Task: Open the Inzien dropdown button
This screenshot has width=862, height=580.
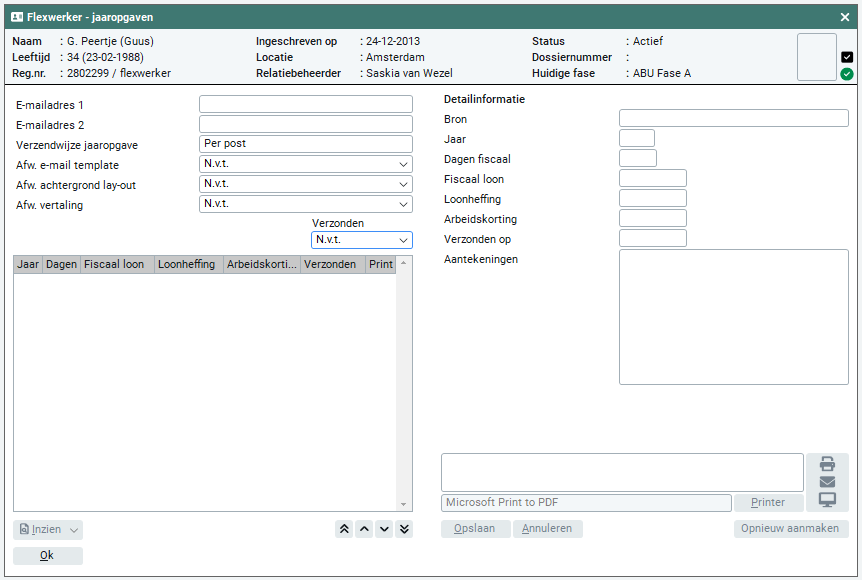Action: click(48, 529)
